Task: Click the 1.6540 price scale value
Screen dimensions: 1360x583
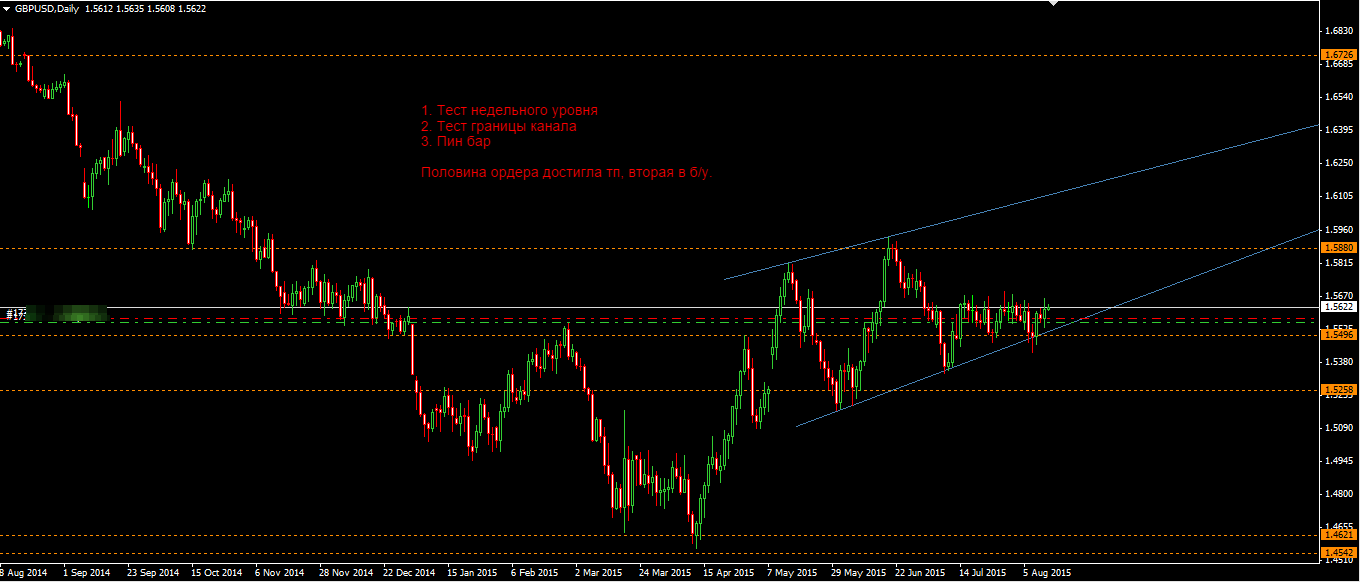Action: tap(1339, 97)
